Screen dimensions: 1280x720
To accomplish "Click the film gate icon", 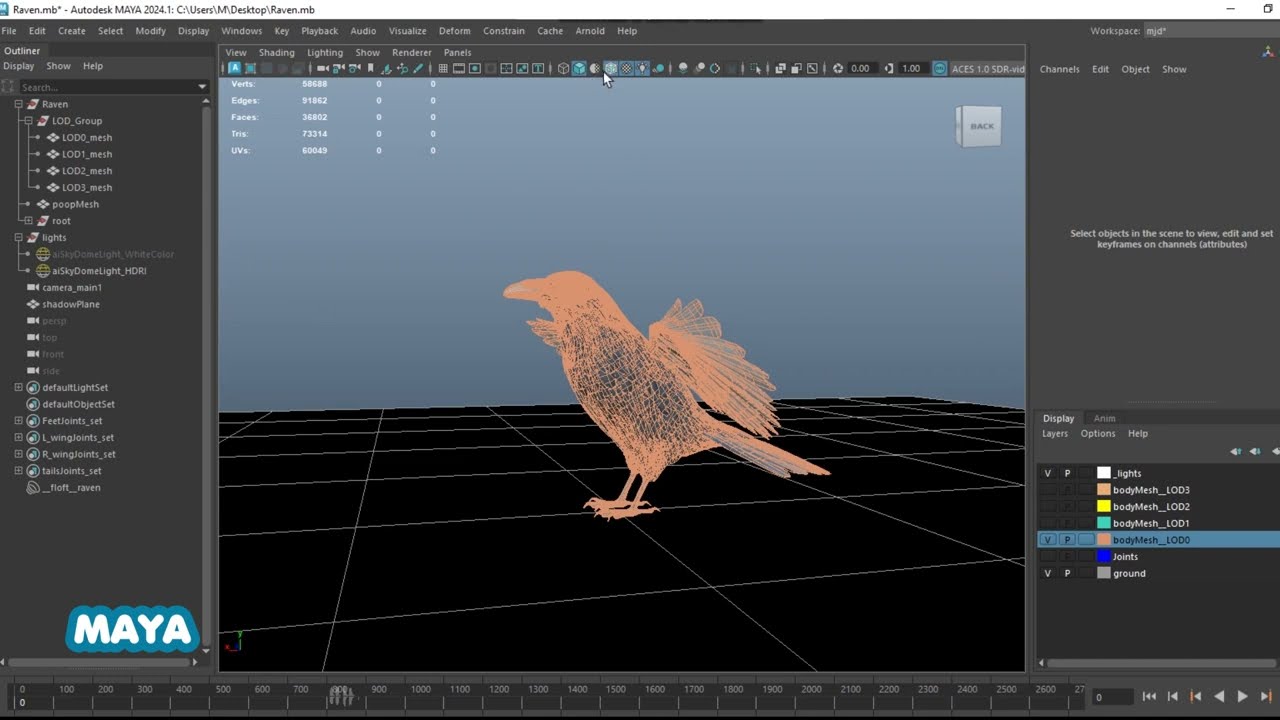I will tap(459, 69).
